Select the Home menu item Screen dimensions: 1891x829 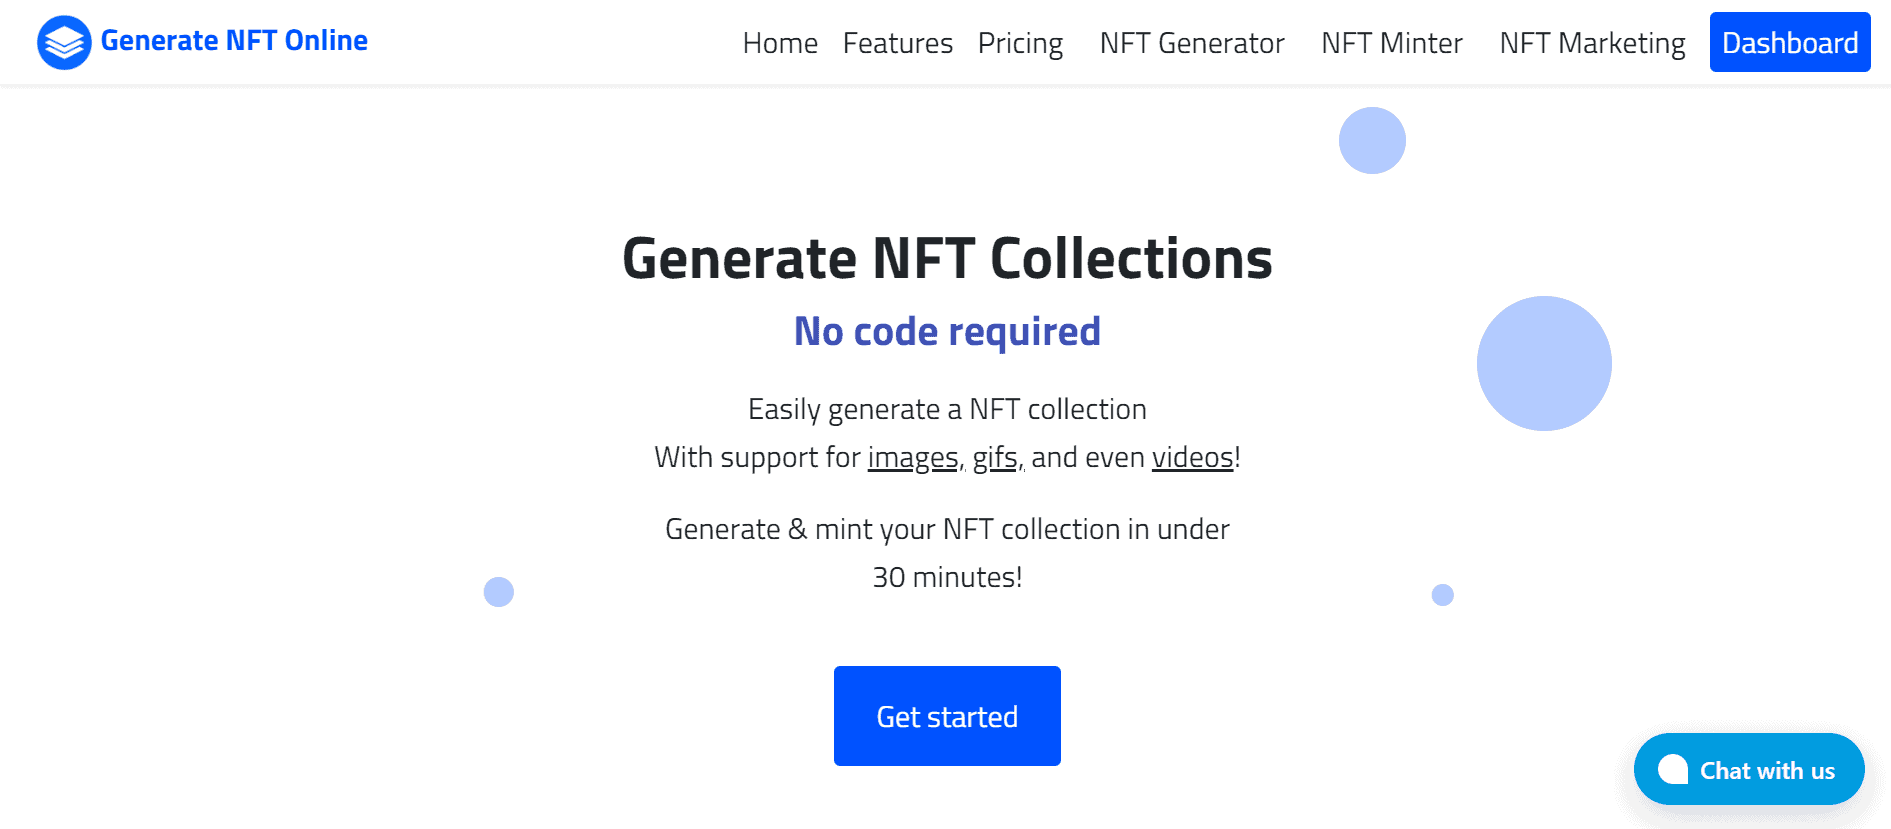point(780,43)
